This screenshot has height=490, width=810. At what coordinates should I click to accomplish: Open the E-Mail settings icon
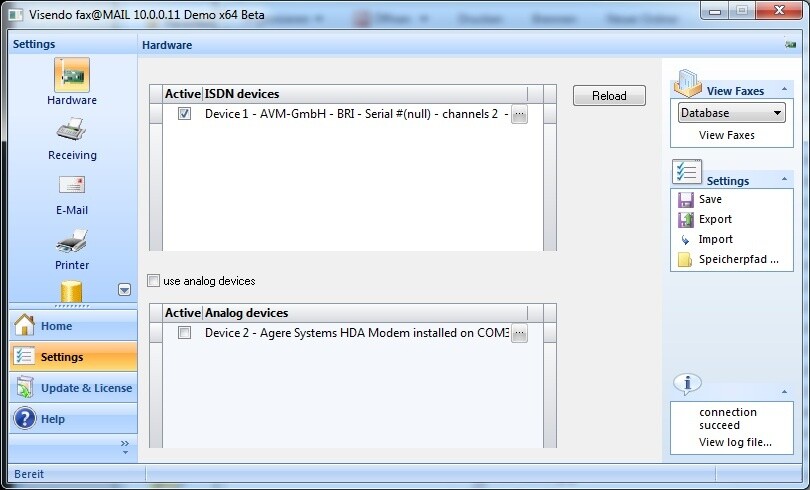72,185
